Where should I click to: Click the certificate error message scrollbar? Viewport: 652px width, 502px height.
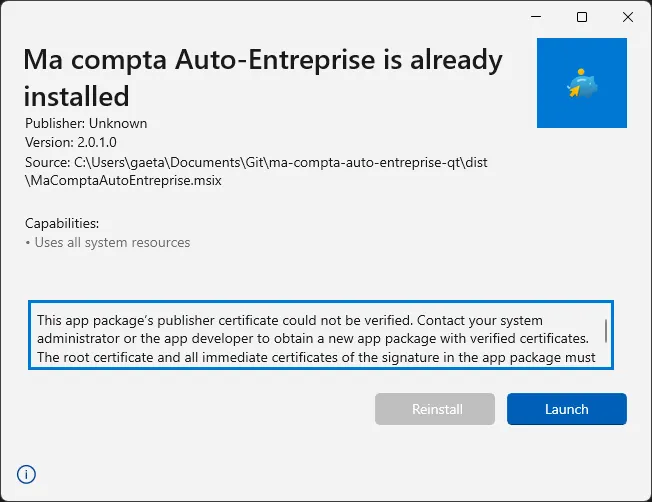click(606, 331)
